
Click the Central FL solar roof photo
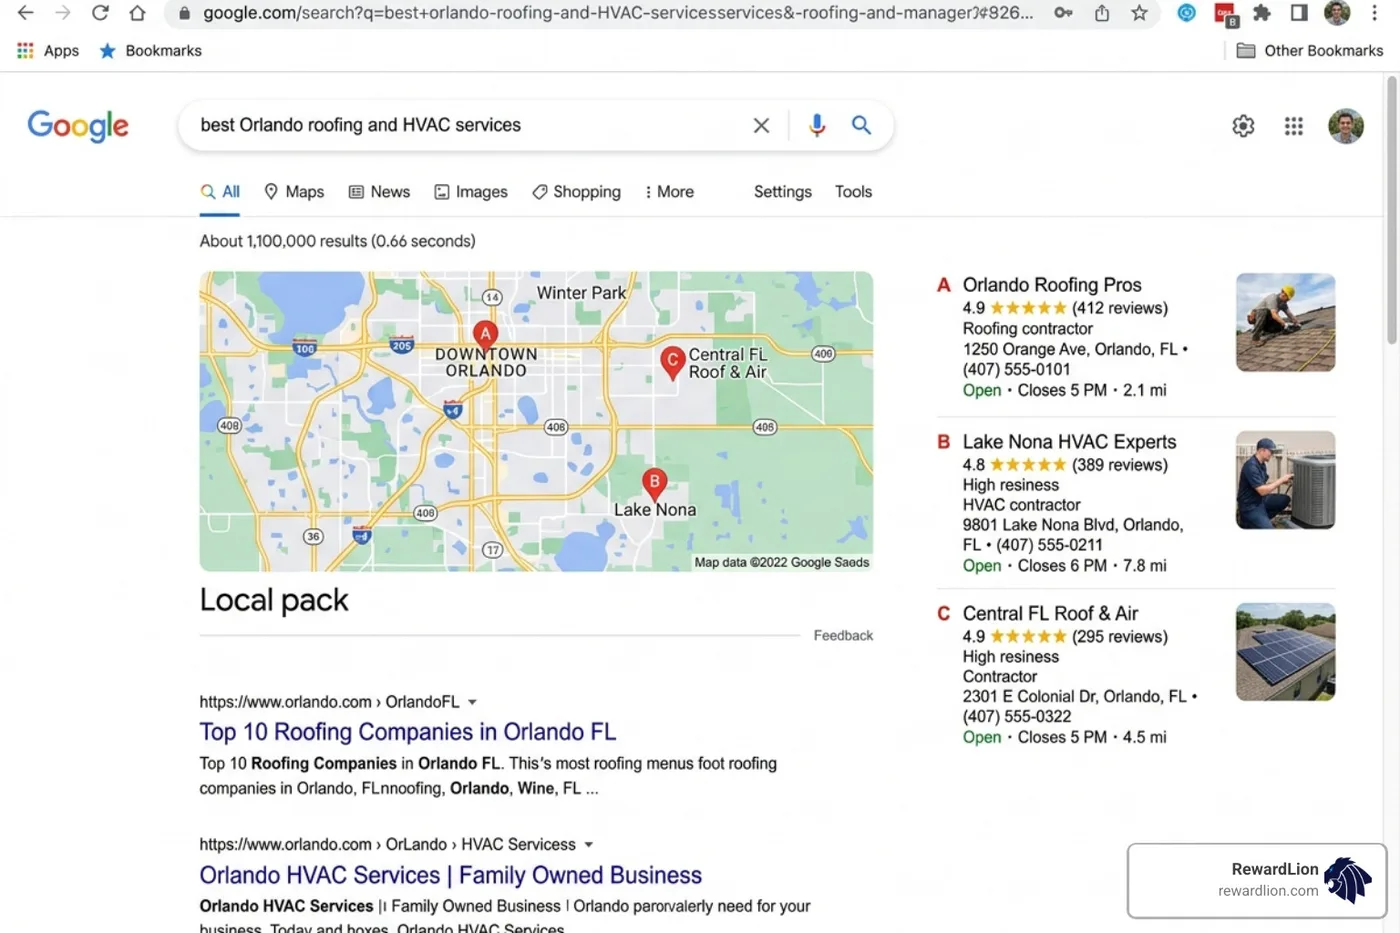tap(1285, 652)
